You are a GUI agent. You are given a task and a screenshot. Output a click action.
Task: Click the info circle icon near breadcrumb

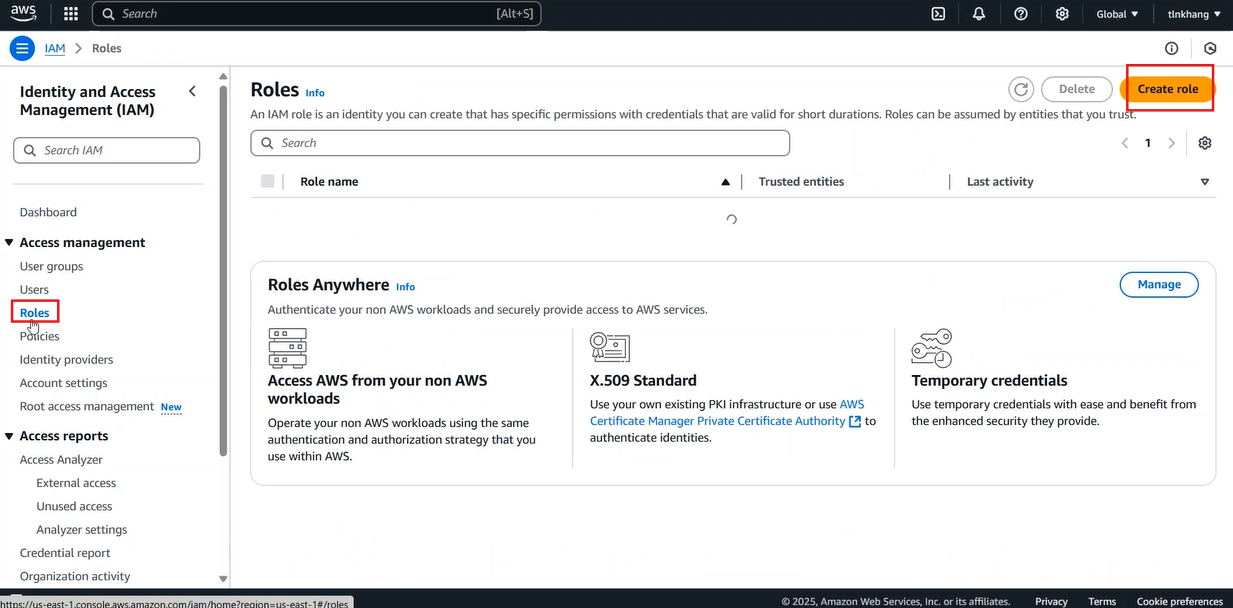pos(1172,48)
